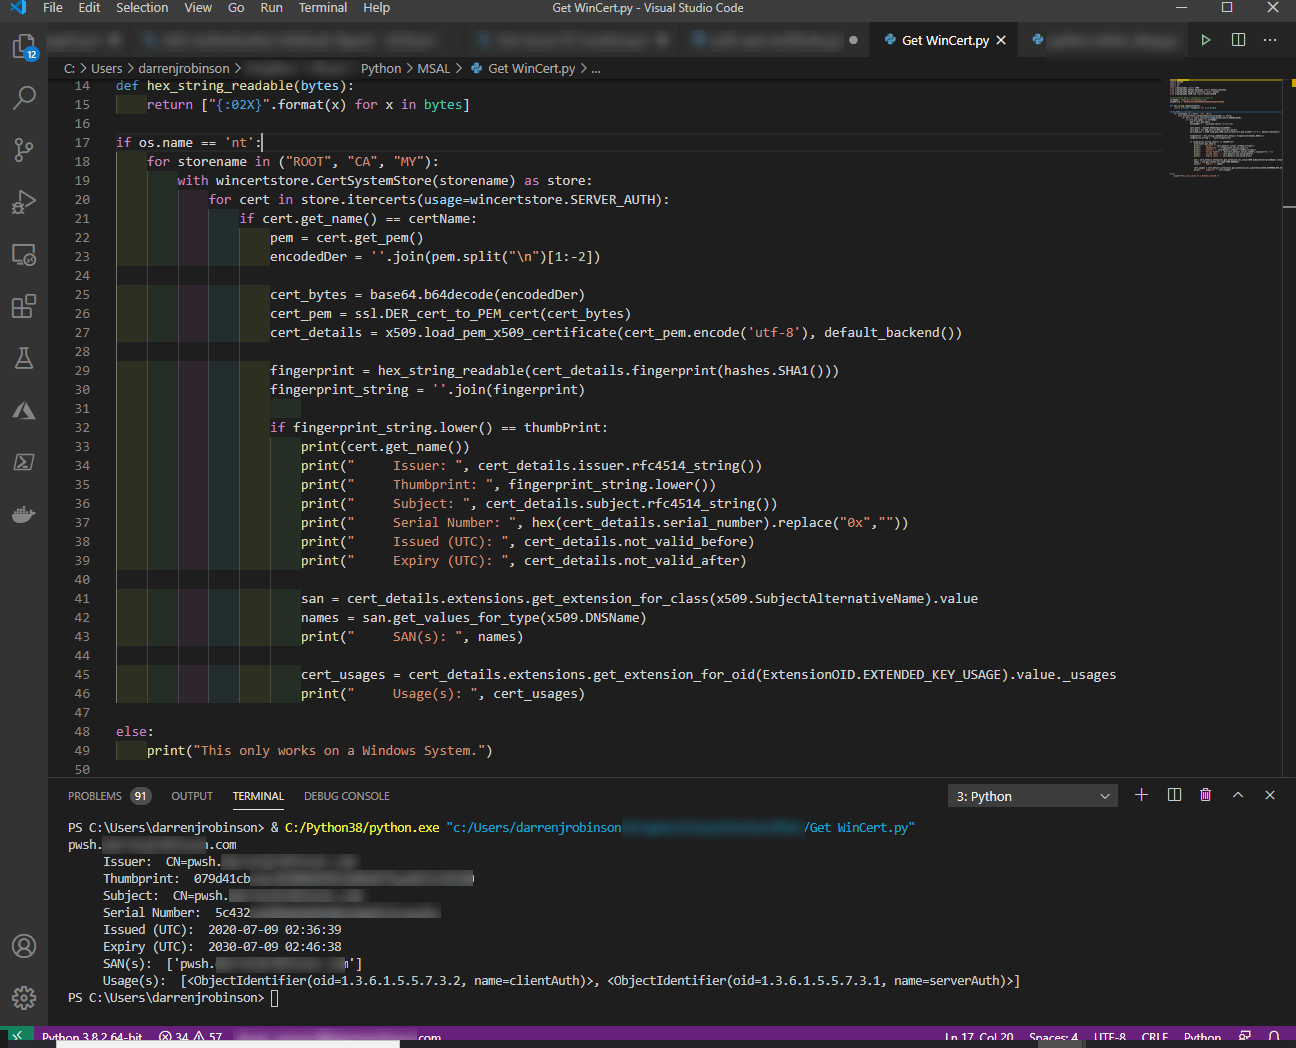Open the Source Control view
Screen dimensions: 1296x1048
pos(24,150)
